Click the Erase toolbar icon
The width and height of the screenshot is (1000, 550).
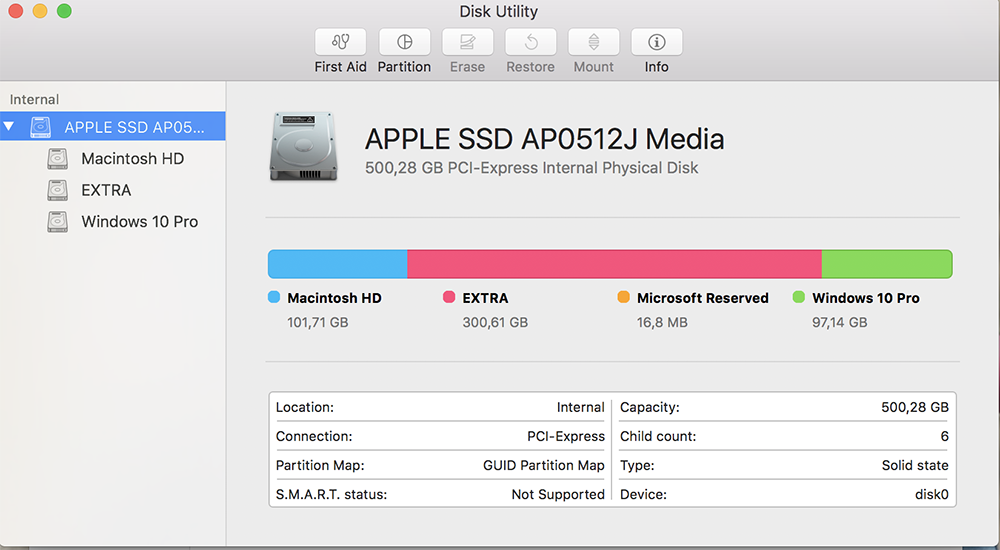pos(467,42)
